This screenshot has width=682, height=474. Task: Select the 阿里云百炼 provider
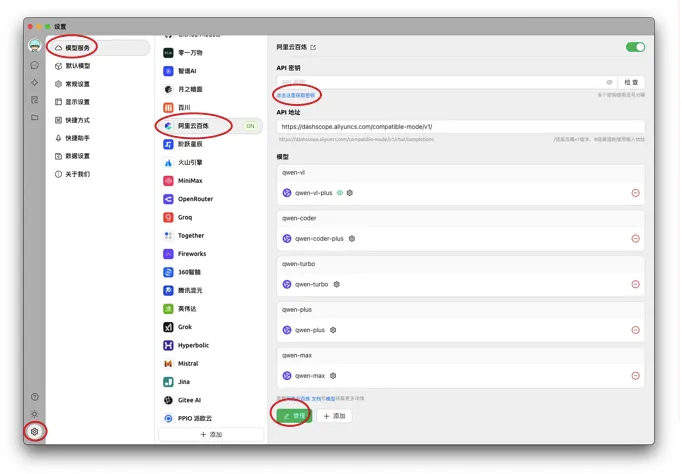(211, 126)
